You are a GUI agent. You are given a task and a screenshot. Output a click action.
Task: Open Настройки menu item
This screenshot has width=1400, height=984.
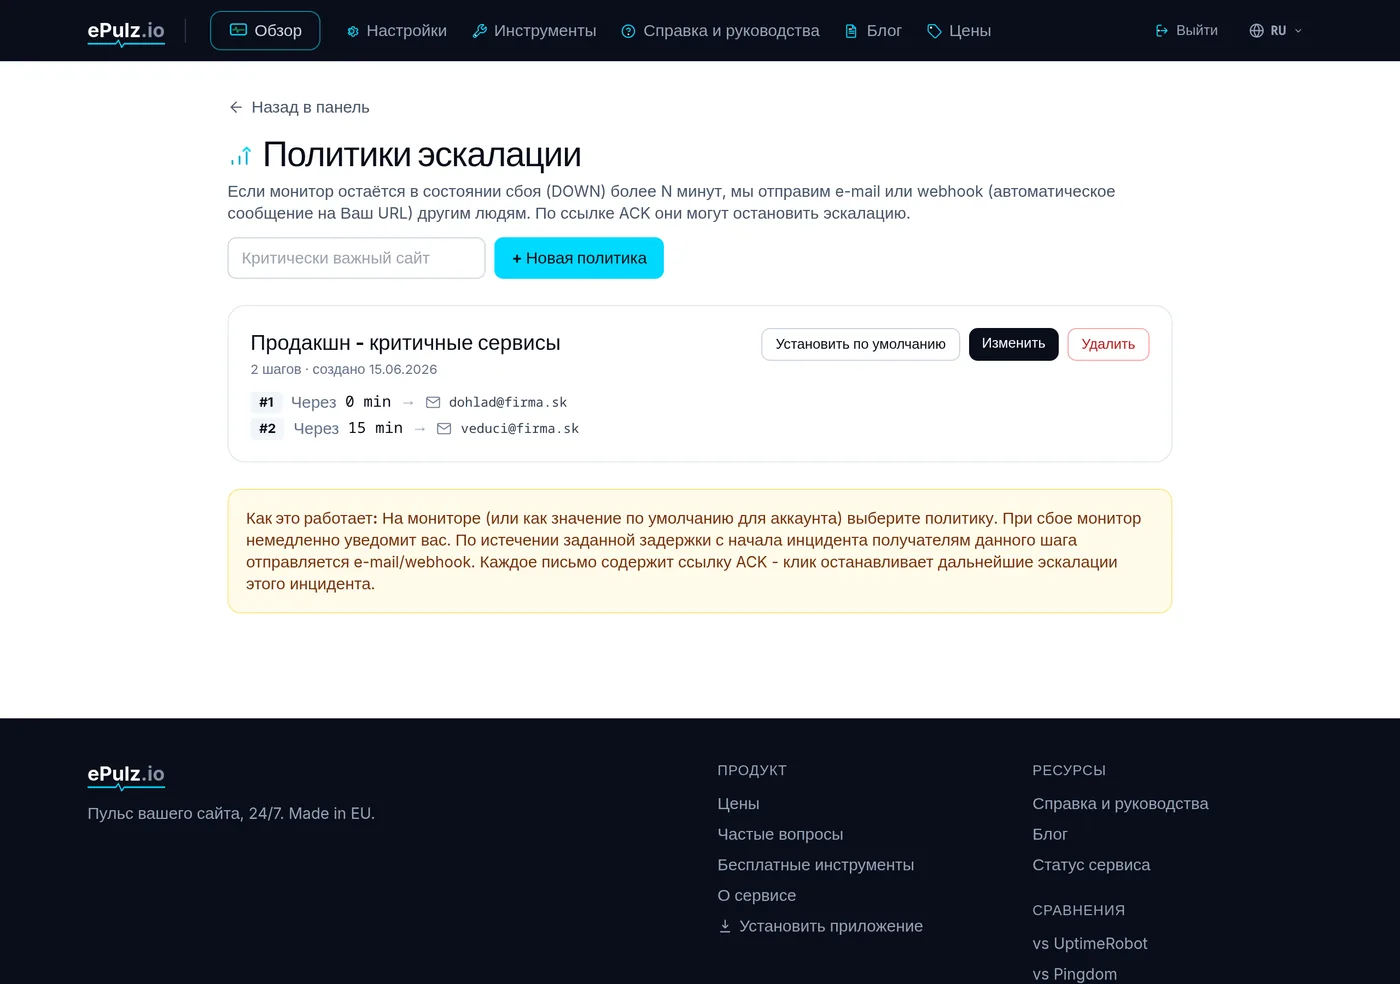click(x=397, y=31)
